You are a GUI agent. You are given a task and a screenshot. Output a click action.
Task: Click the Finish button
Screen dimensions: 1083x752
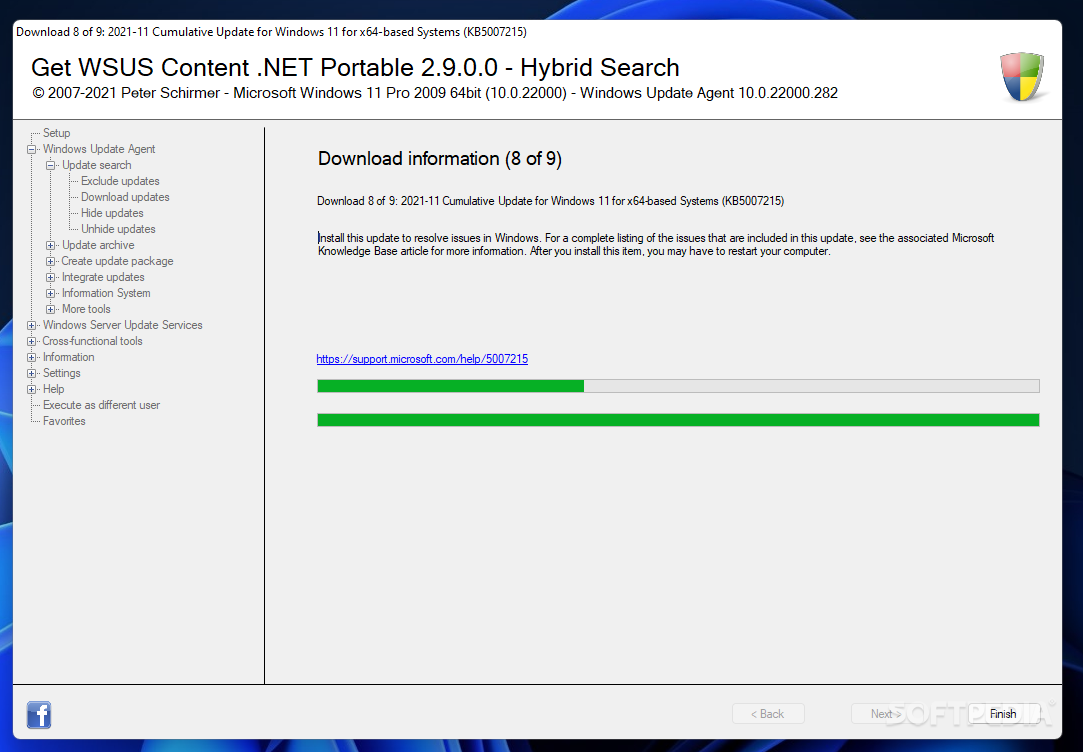(1002, 713)
